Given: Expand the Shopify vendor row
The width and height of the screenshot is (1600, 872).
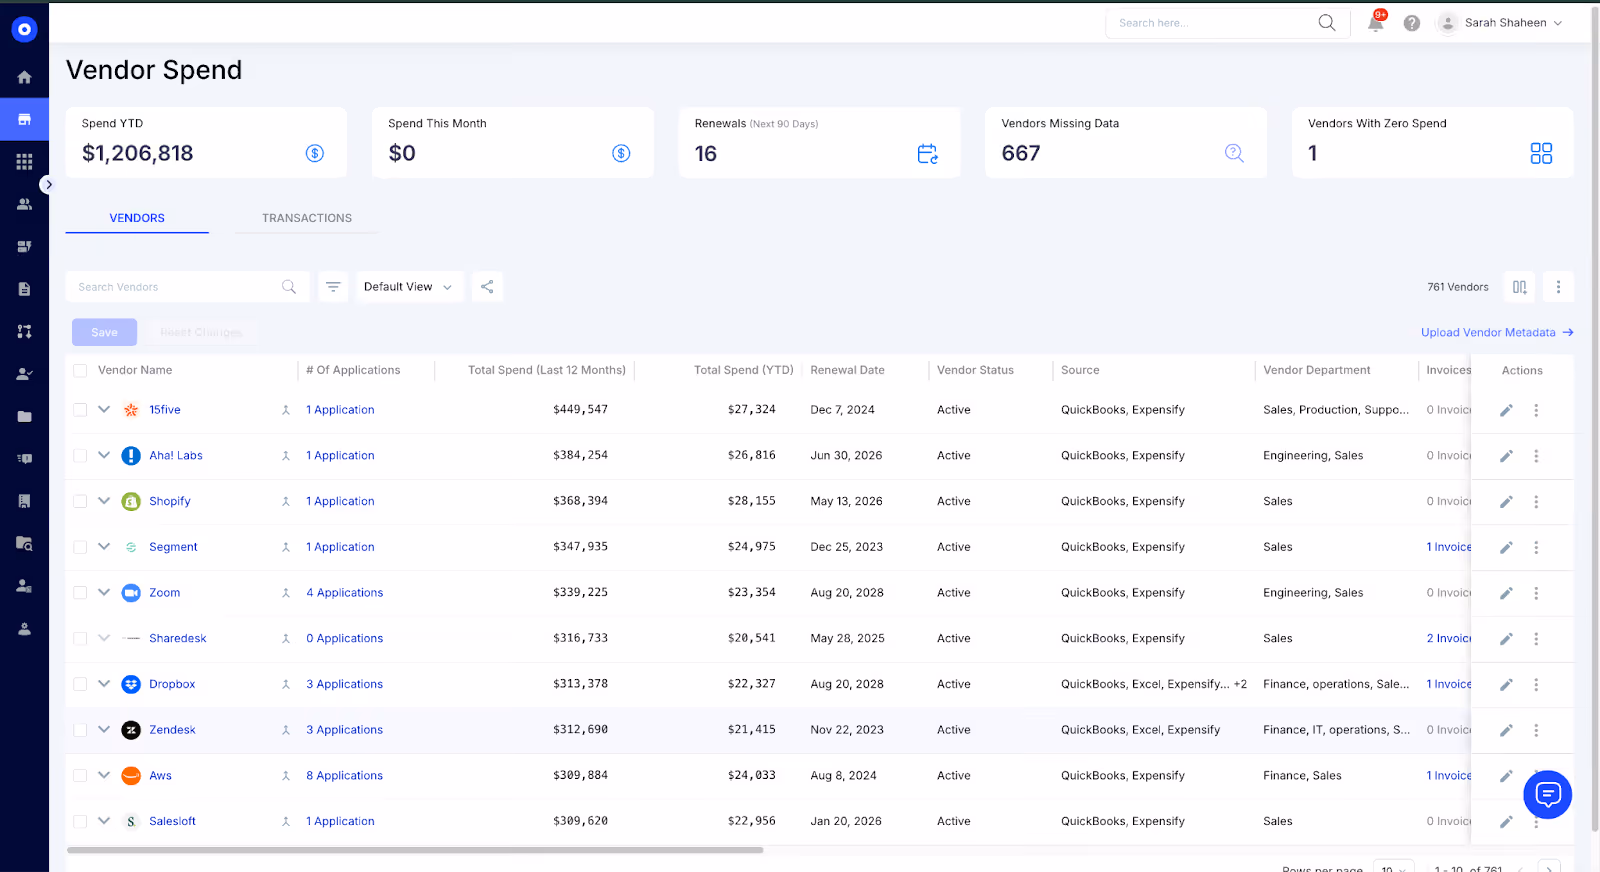Looking at the screenshot, I should 104,501.
